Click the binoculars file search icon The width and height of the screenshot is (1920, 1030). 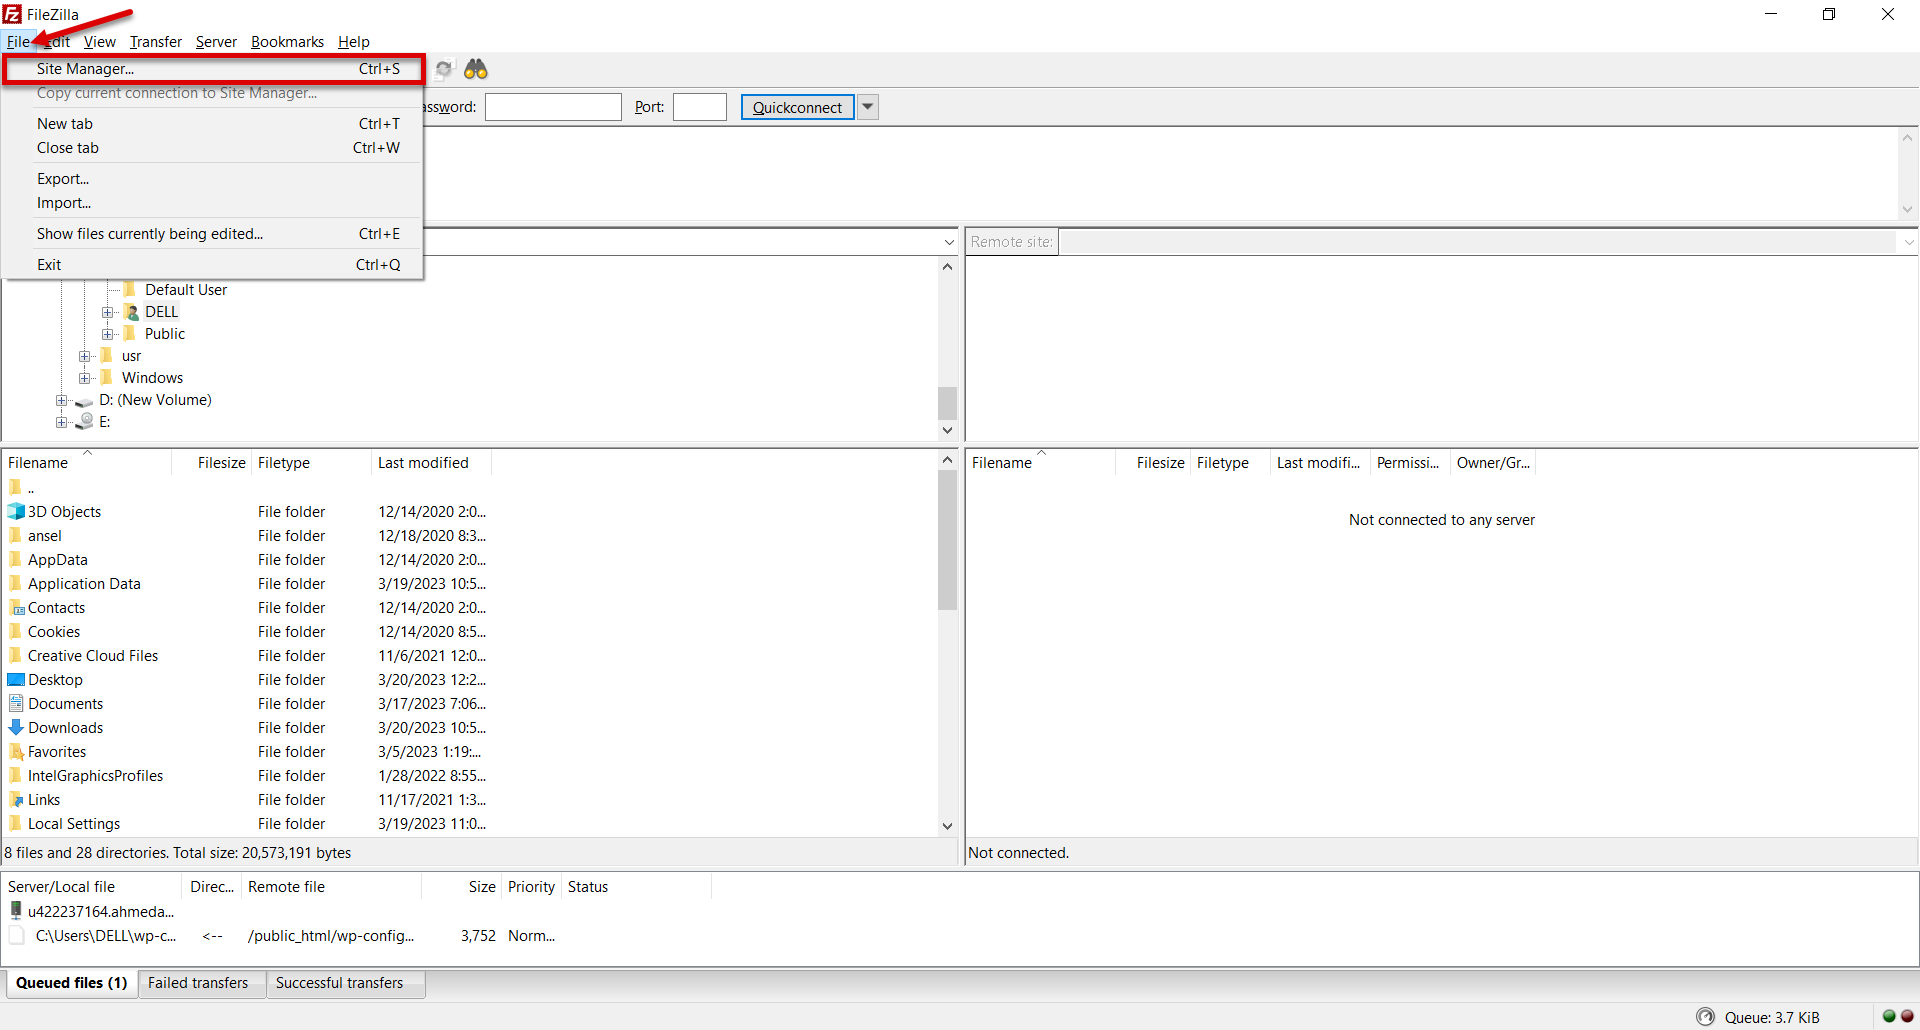pos(476,69)
